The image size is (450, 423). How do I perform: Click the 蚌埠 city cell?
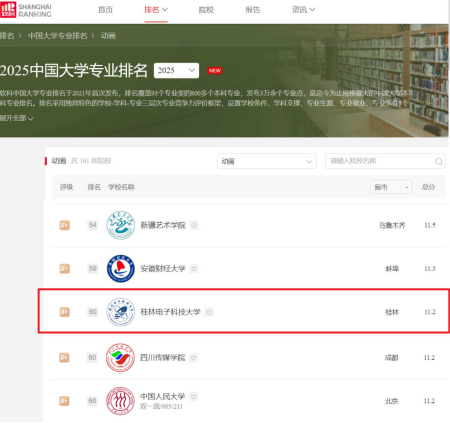(392, 269)
